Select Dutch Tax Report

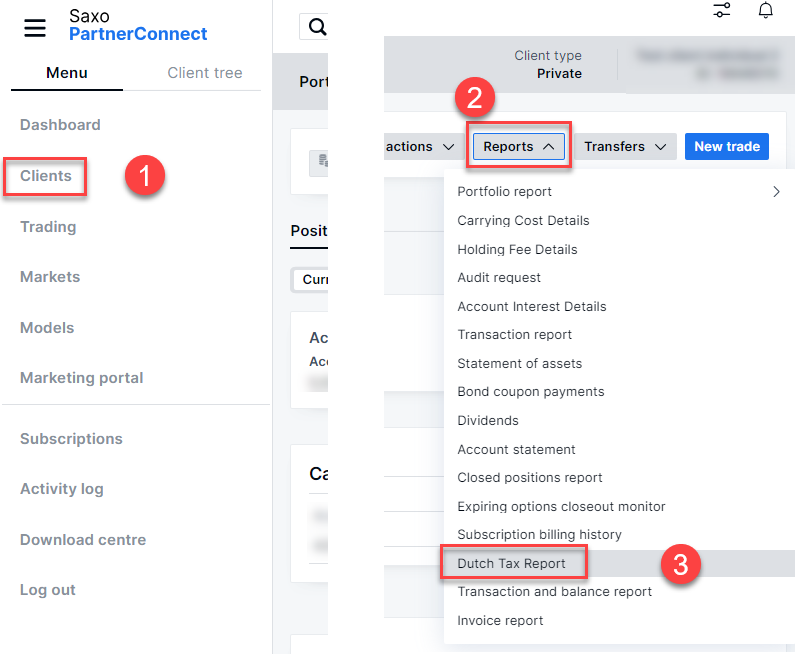pyautogui.click(x=511, y=564)
